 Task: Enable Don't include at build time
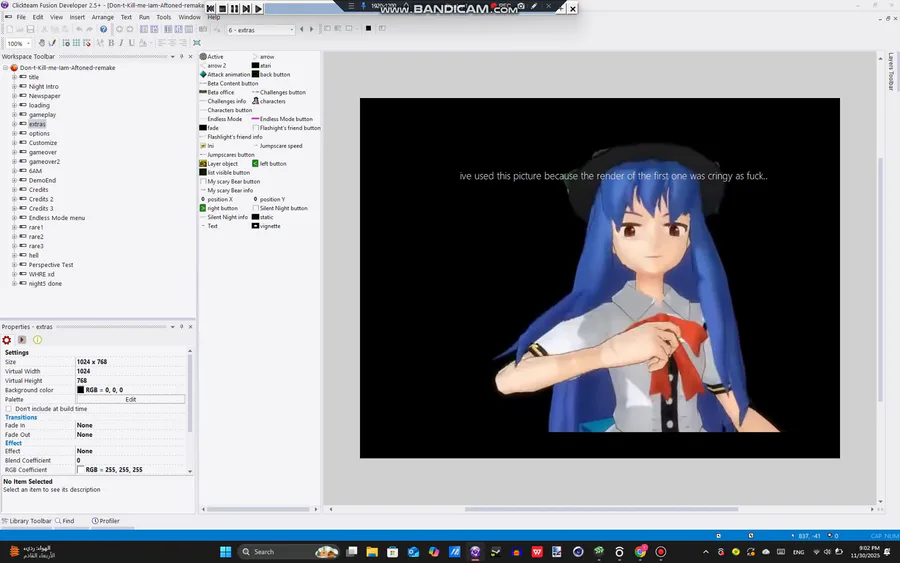click(9, 409)
